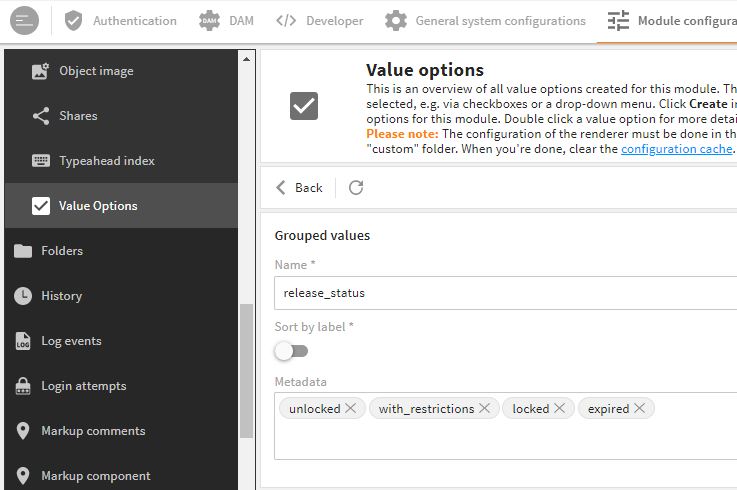Click the History clock icon
Viewport: 737px width, 490px height.
coord(23,296)
